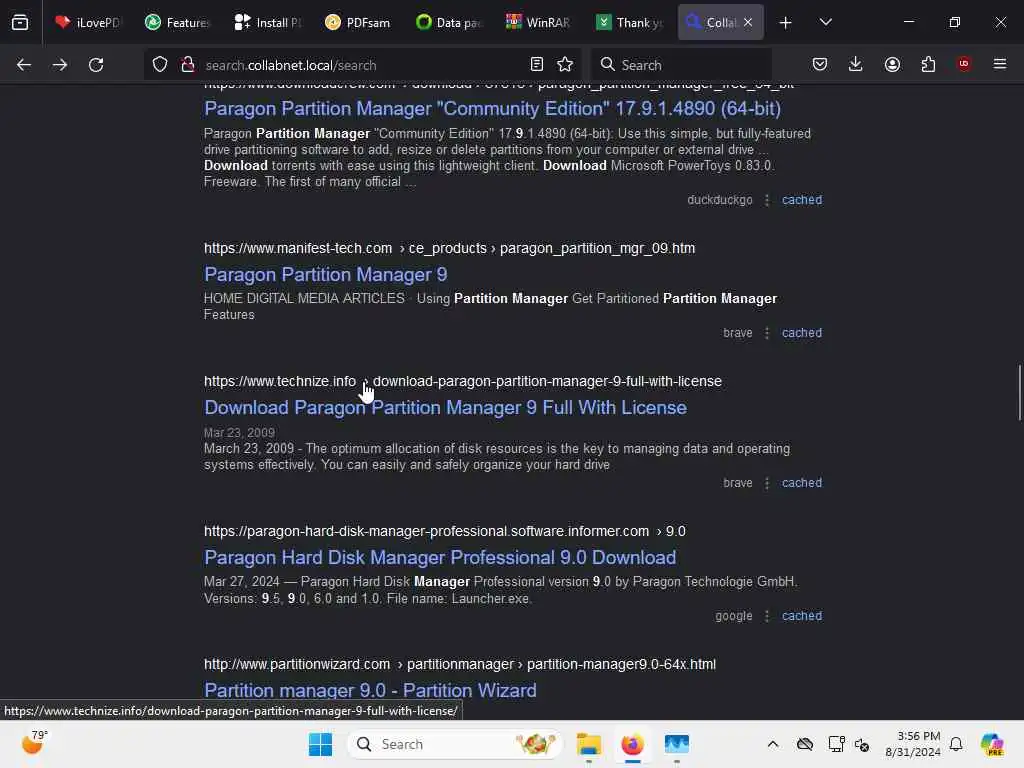Open Paragon Partition Manager 9 link
The height and width of the screenshot is (768, 1024).
click(x=325, y=274)
